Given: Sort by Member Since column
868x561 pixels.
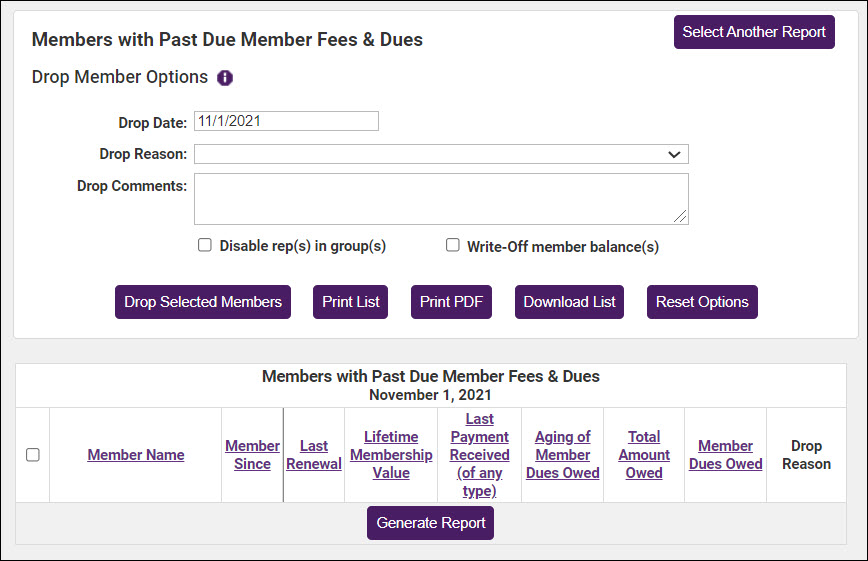Looking at the screenshot, I should [x=252, y=455].
